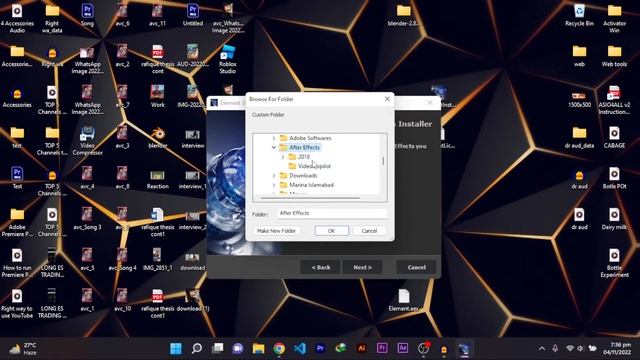Select the Song Premiere project icon
640x360 pixels.
coord(87,16)
